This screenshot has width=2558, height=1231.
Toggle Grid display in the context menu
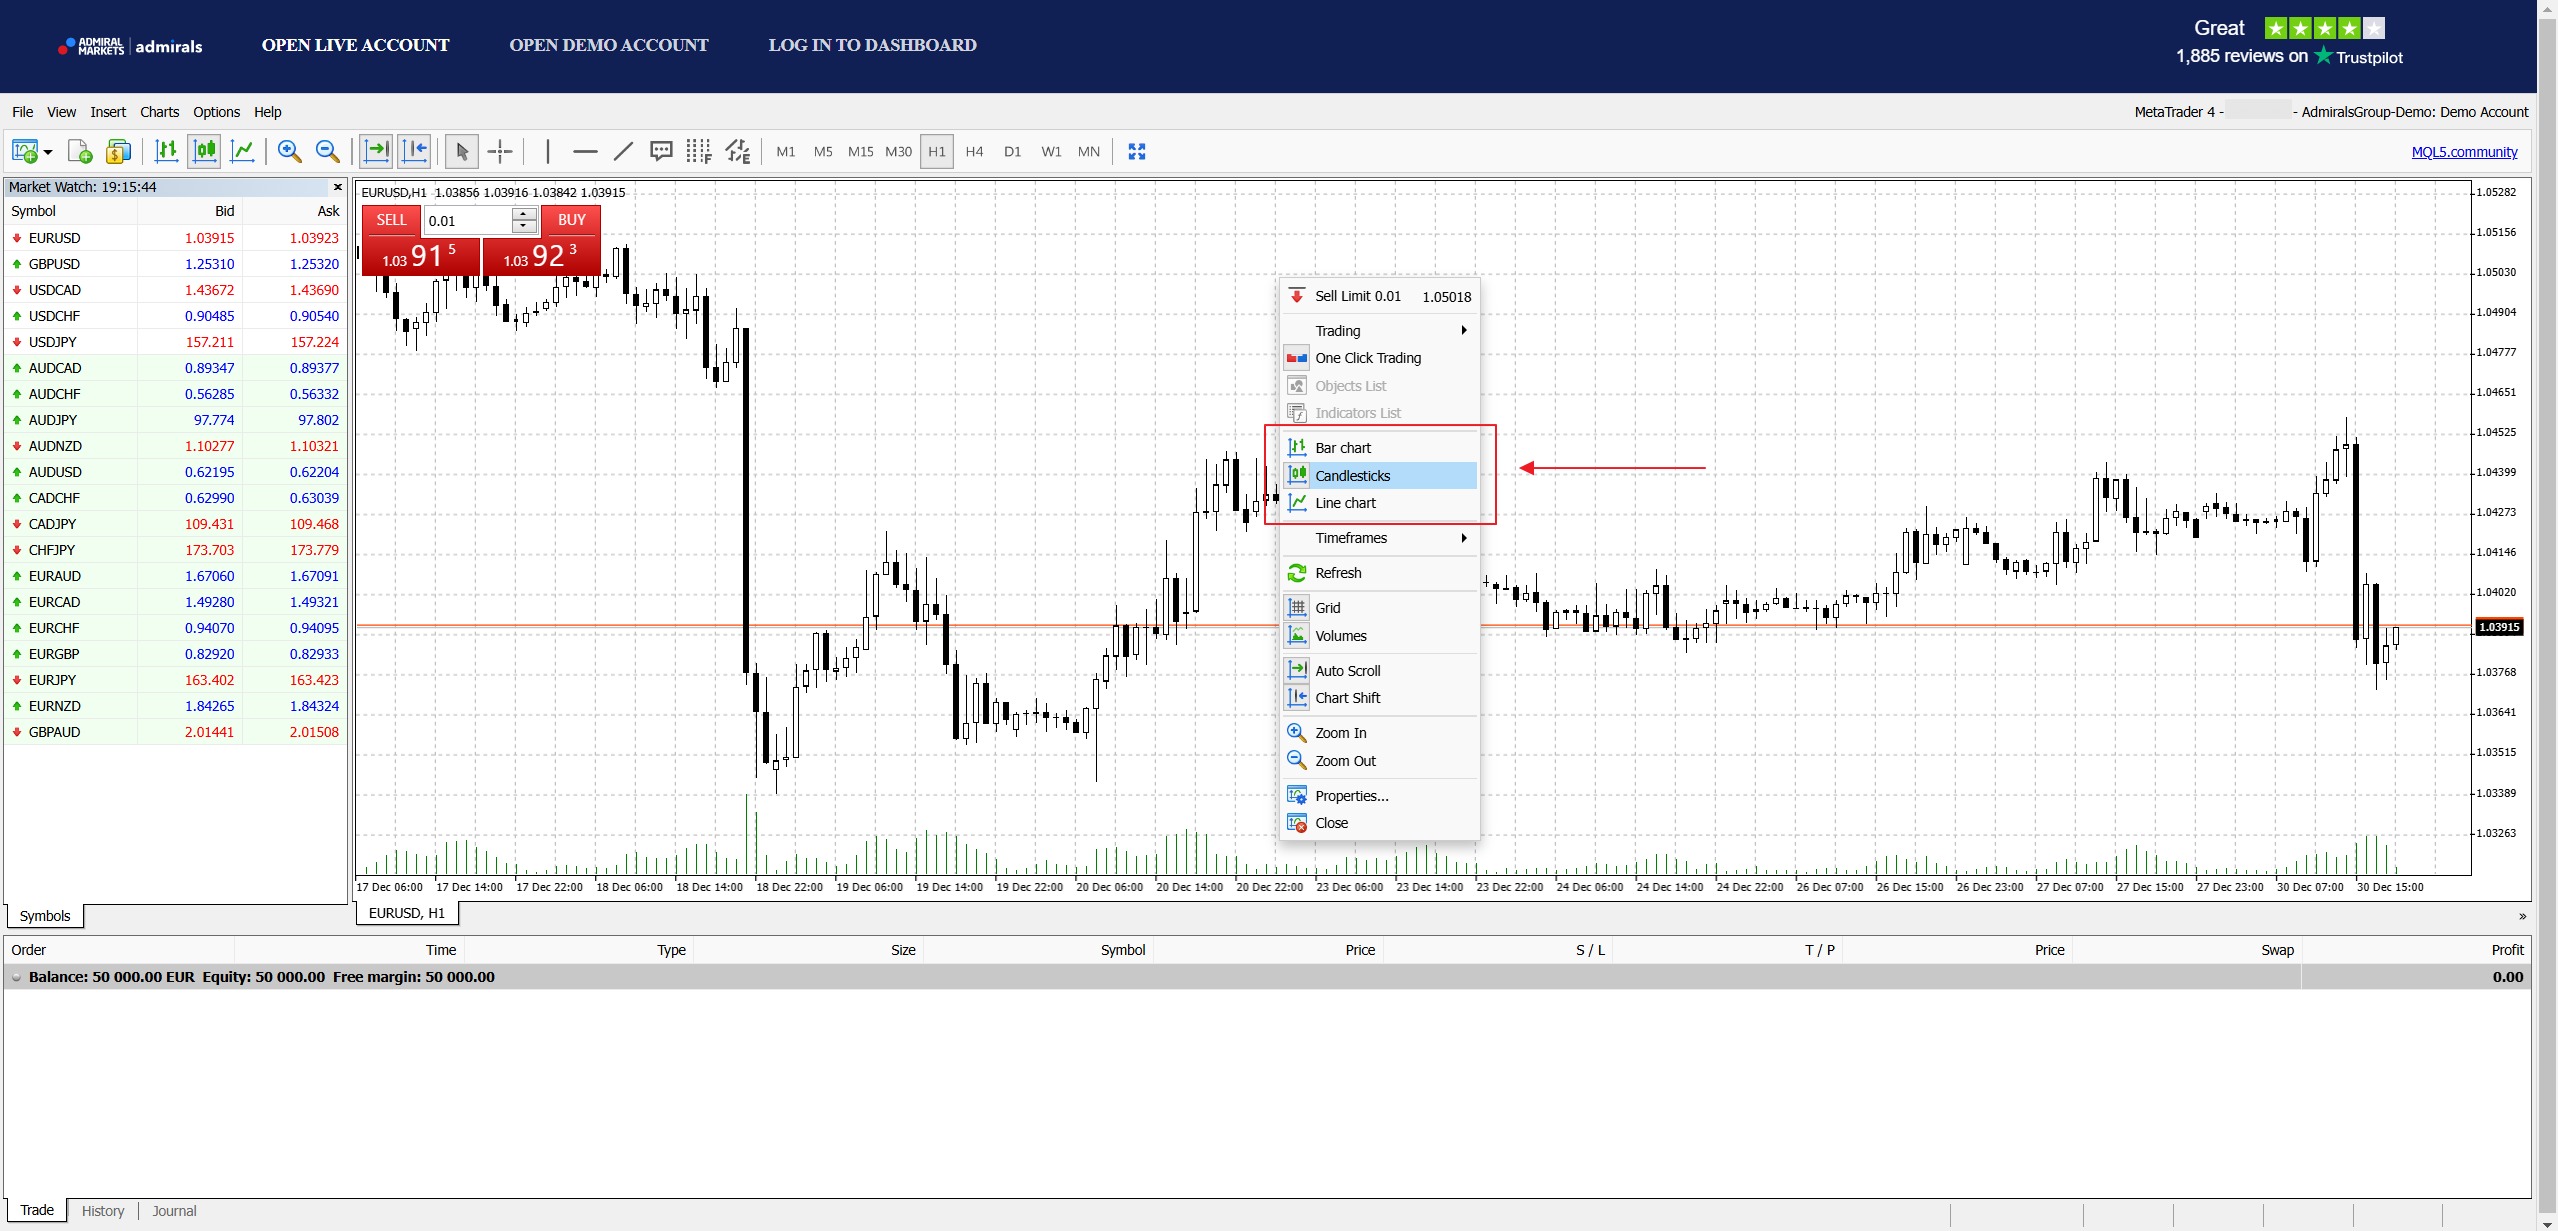click(1328, 608)
